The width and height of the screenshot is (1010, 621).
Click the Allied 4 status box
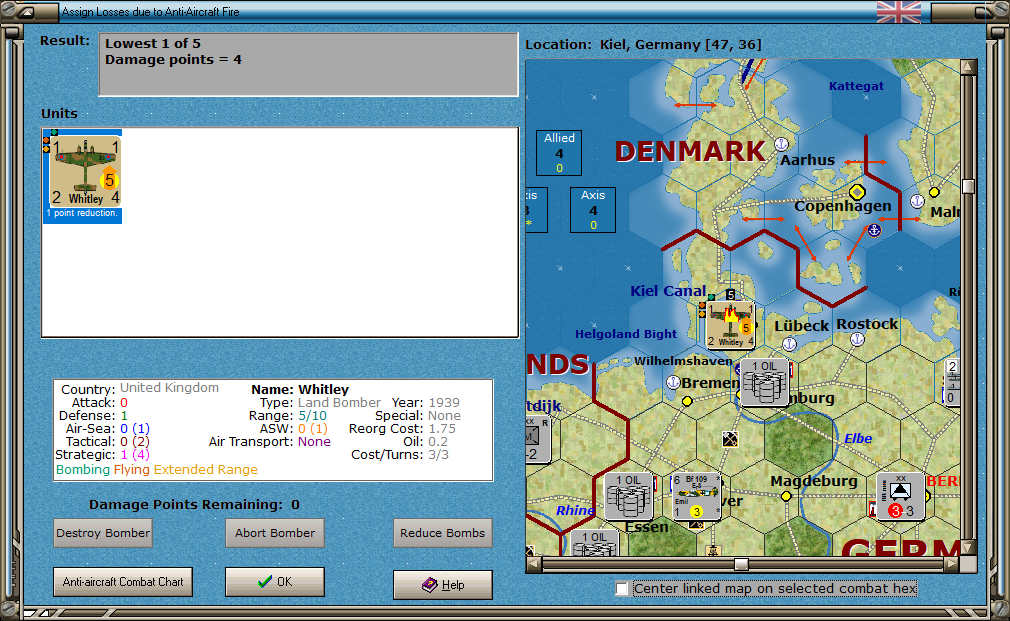(559, 153)
